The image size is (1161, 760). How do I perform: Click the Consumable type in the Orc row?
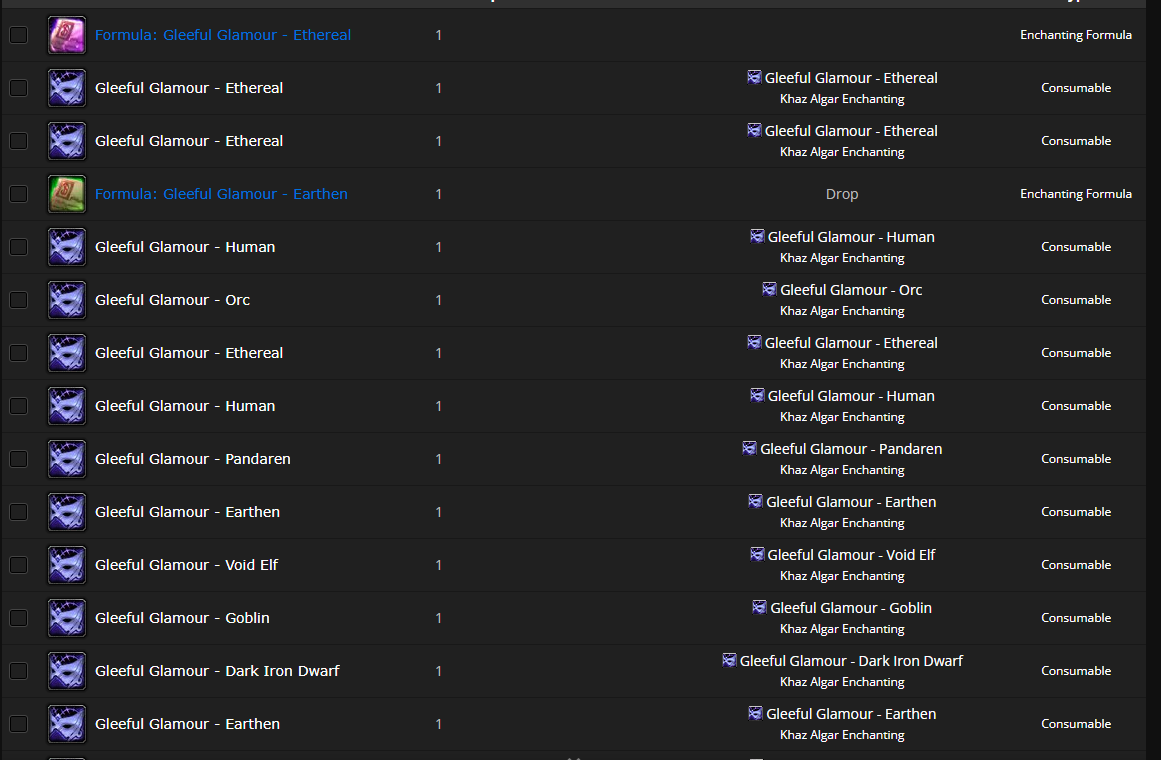pos(1076,300)
